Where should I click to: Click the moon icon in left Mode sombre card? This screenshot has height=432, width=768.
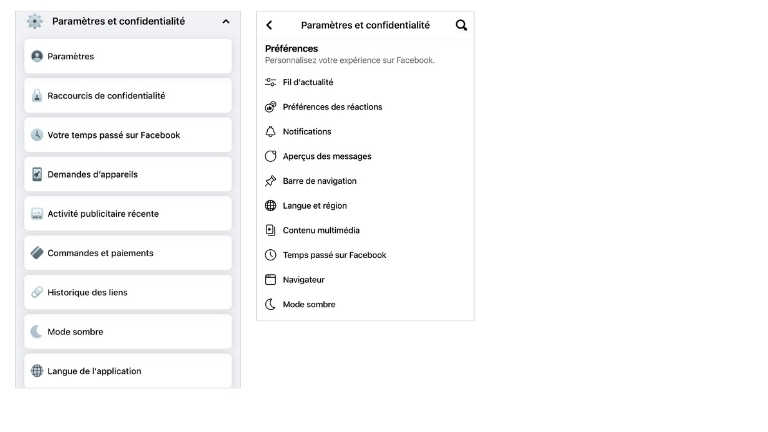tap(37, 332)
